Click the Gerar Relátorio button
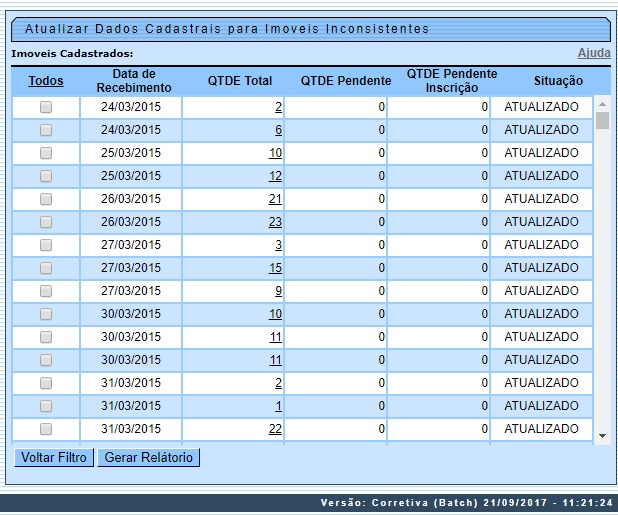 pos(149,458)
